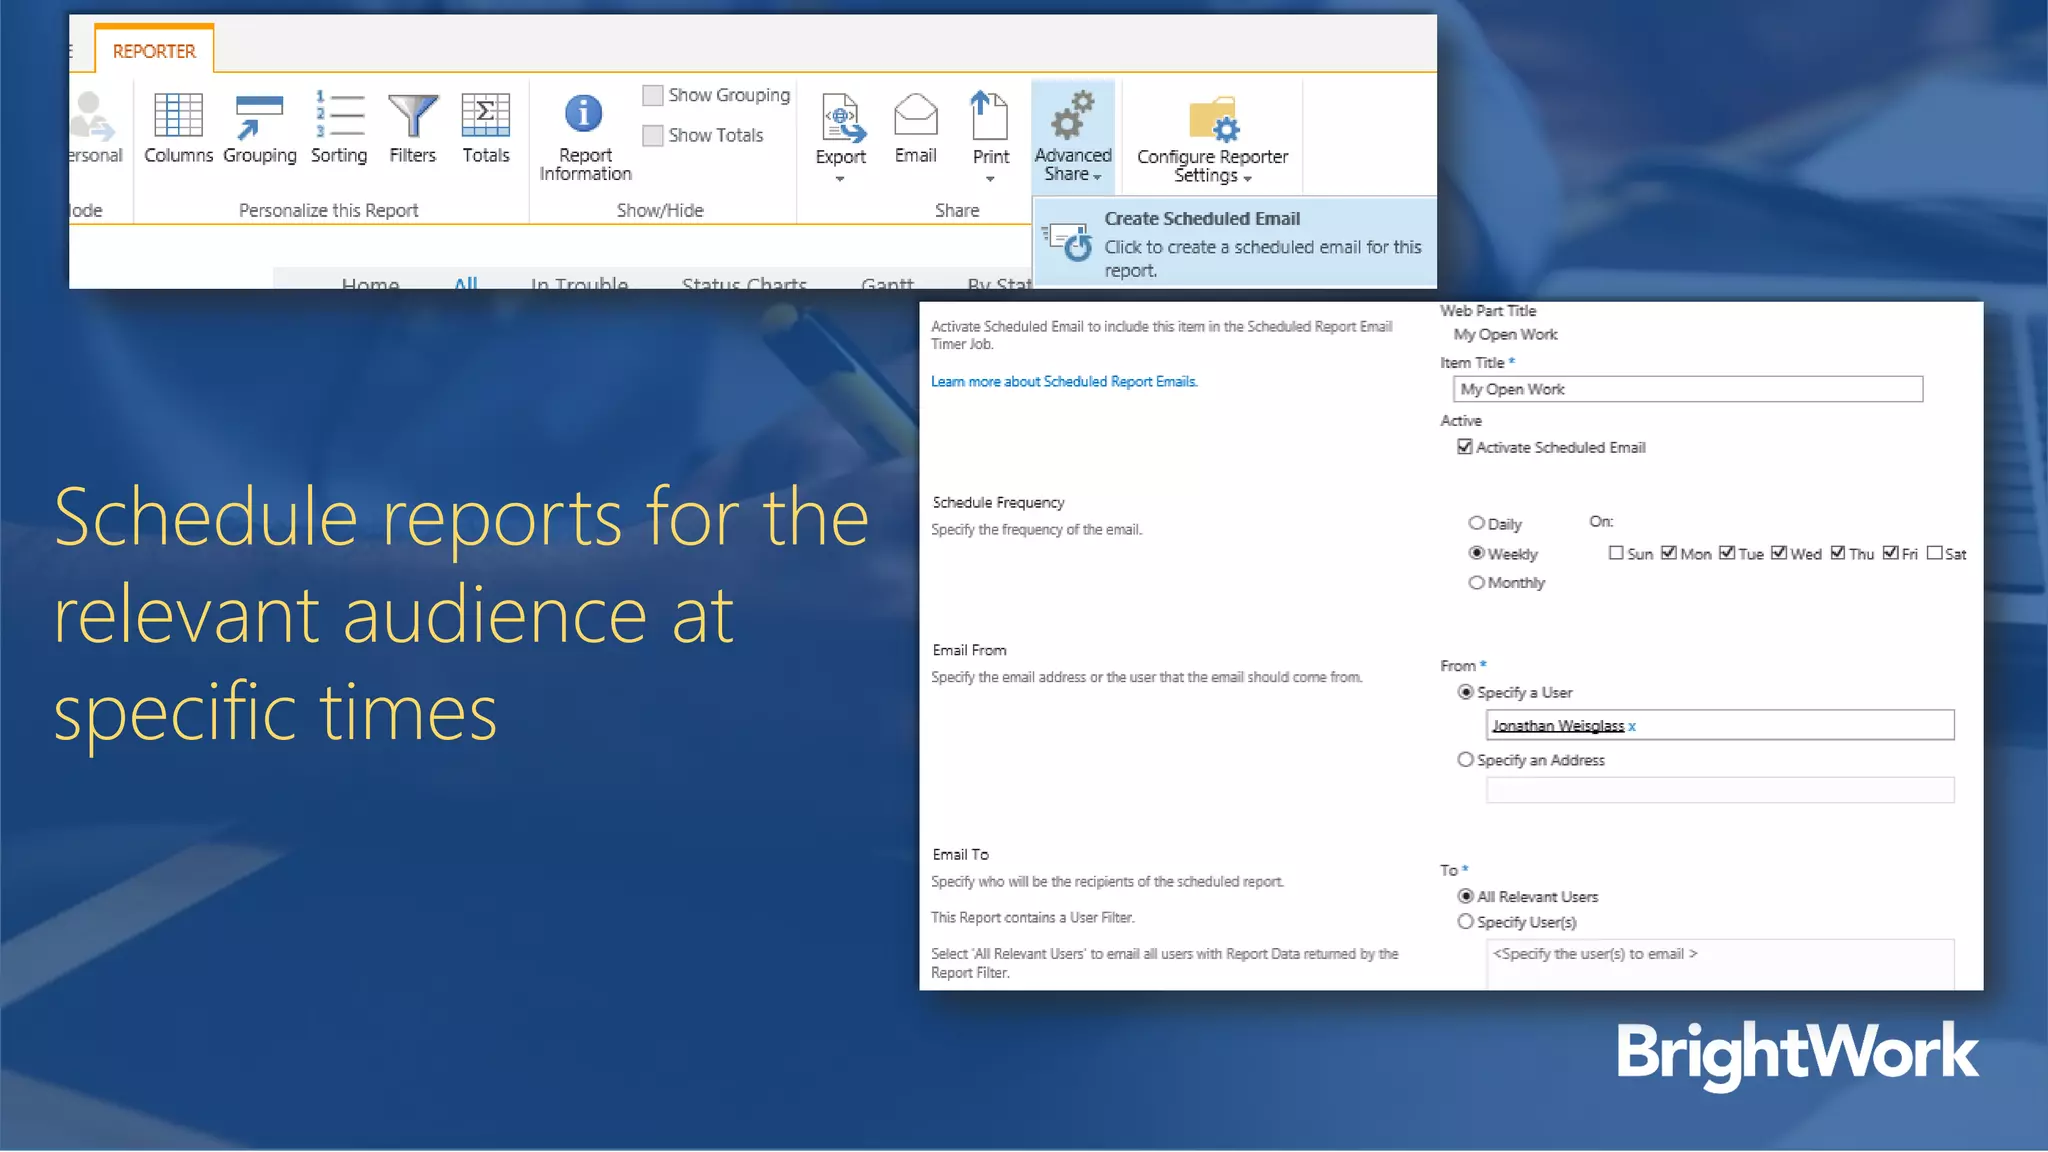Click the Create Scheduled Email icon
This screenshot has width=2048, height=1152.
[1067, 243]
